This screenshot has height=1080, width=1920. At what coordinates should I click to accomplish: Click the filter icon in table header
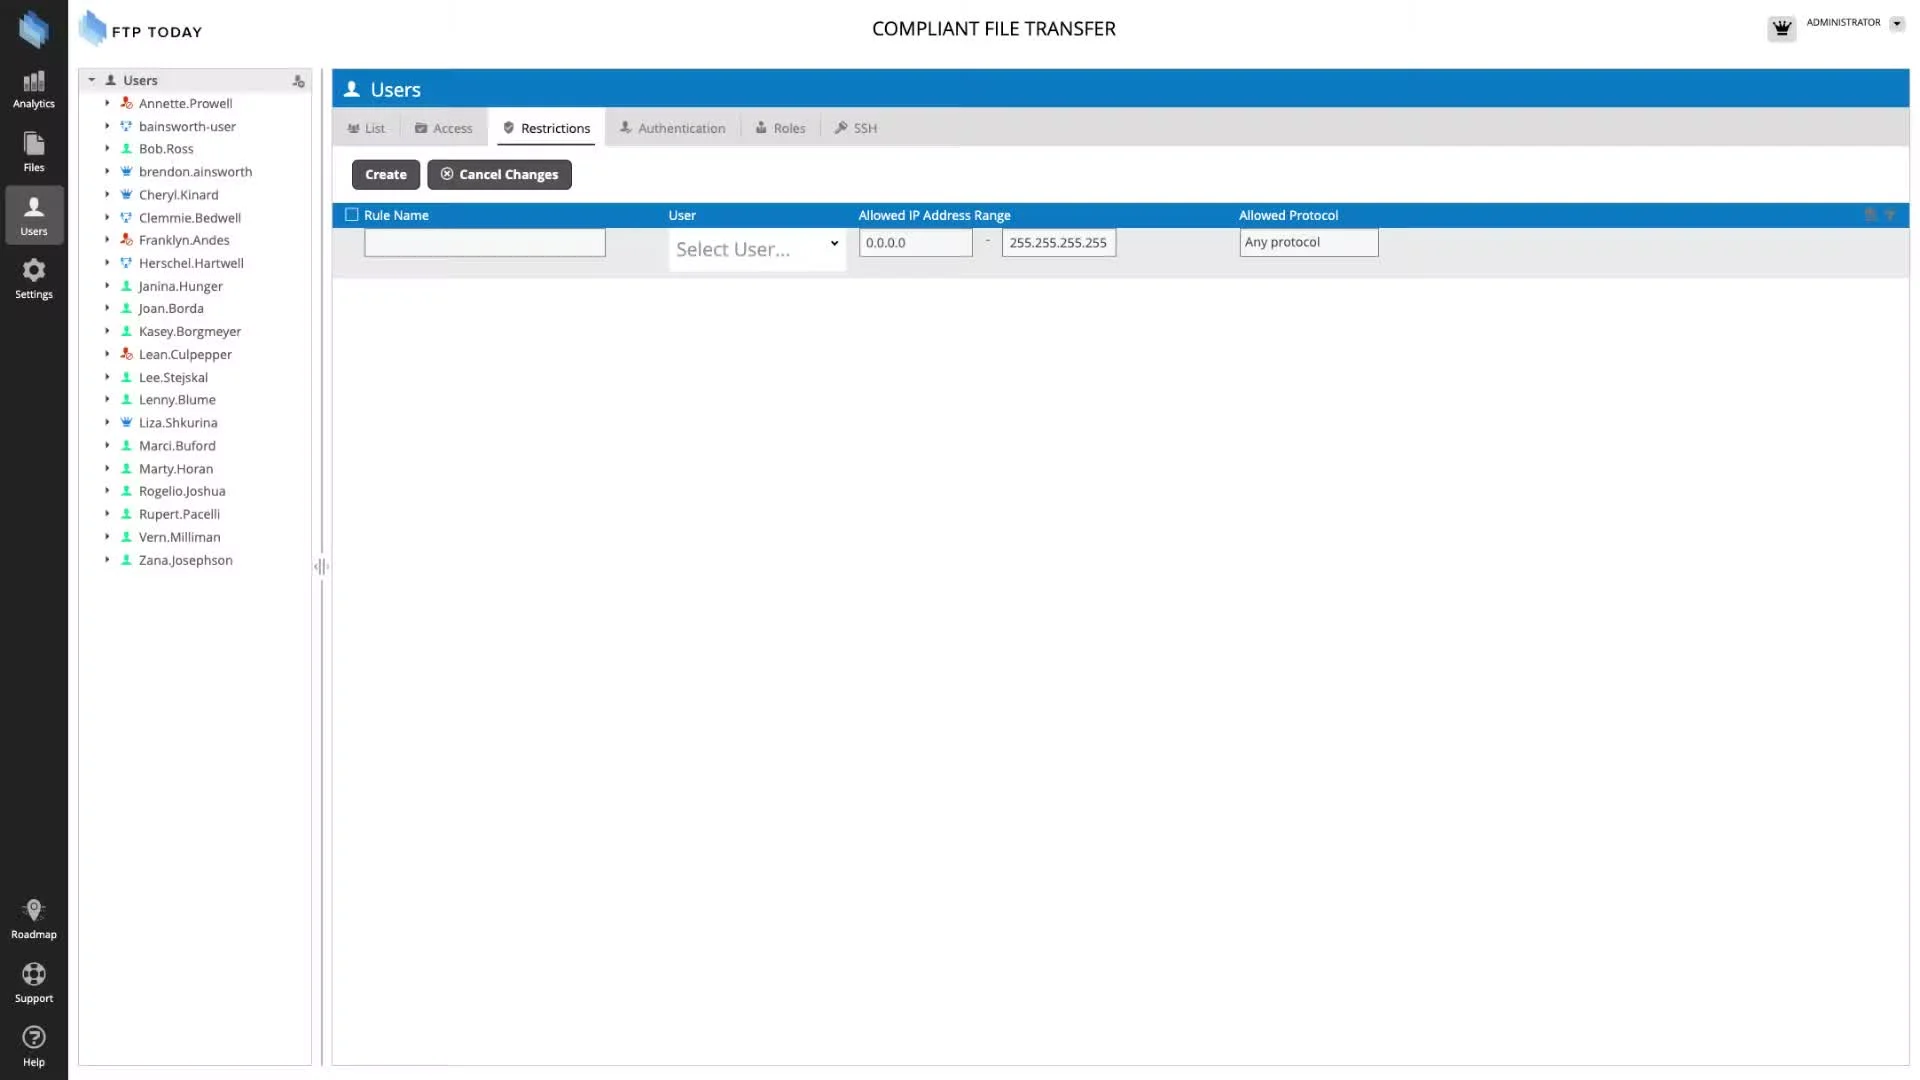pos(1890,215)
